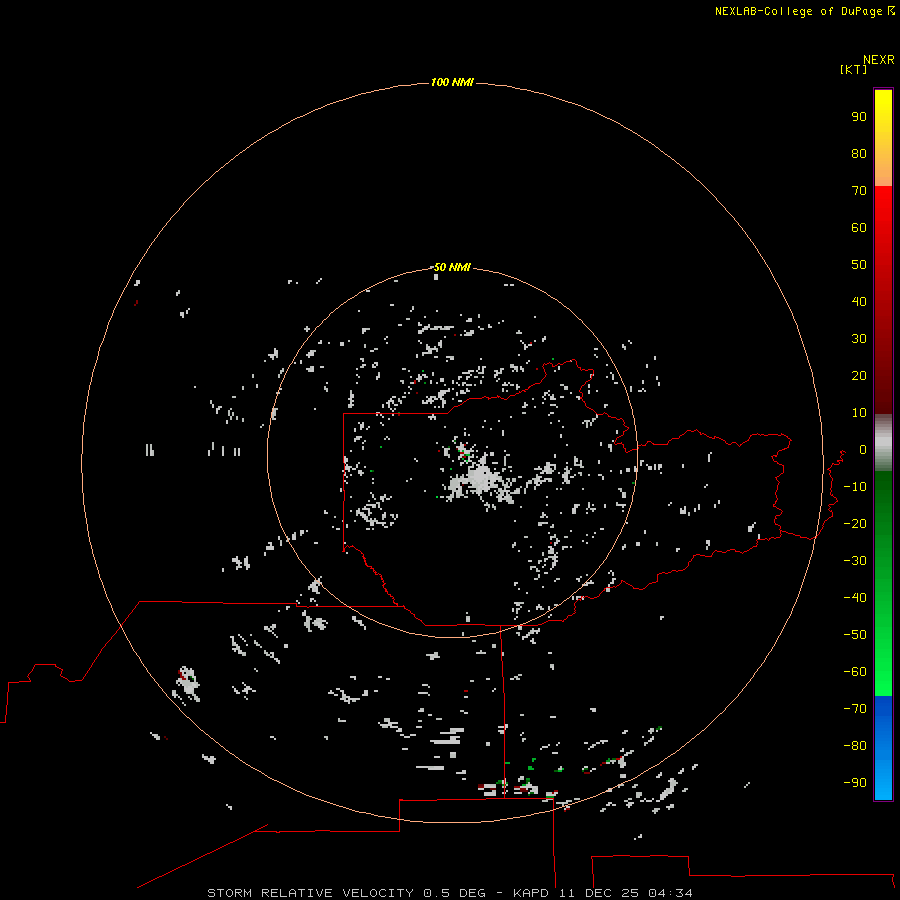Click the 80 value on the velocity scale
The width and height of the screenshot is (900, 900).
tap(859, 154)
